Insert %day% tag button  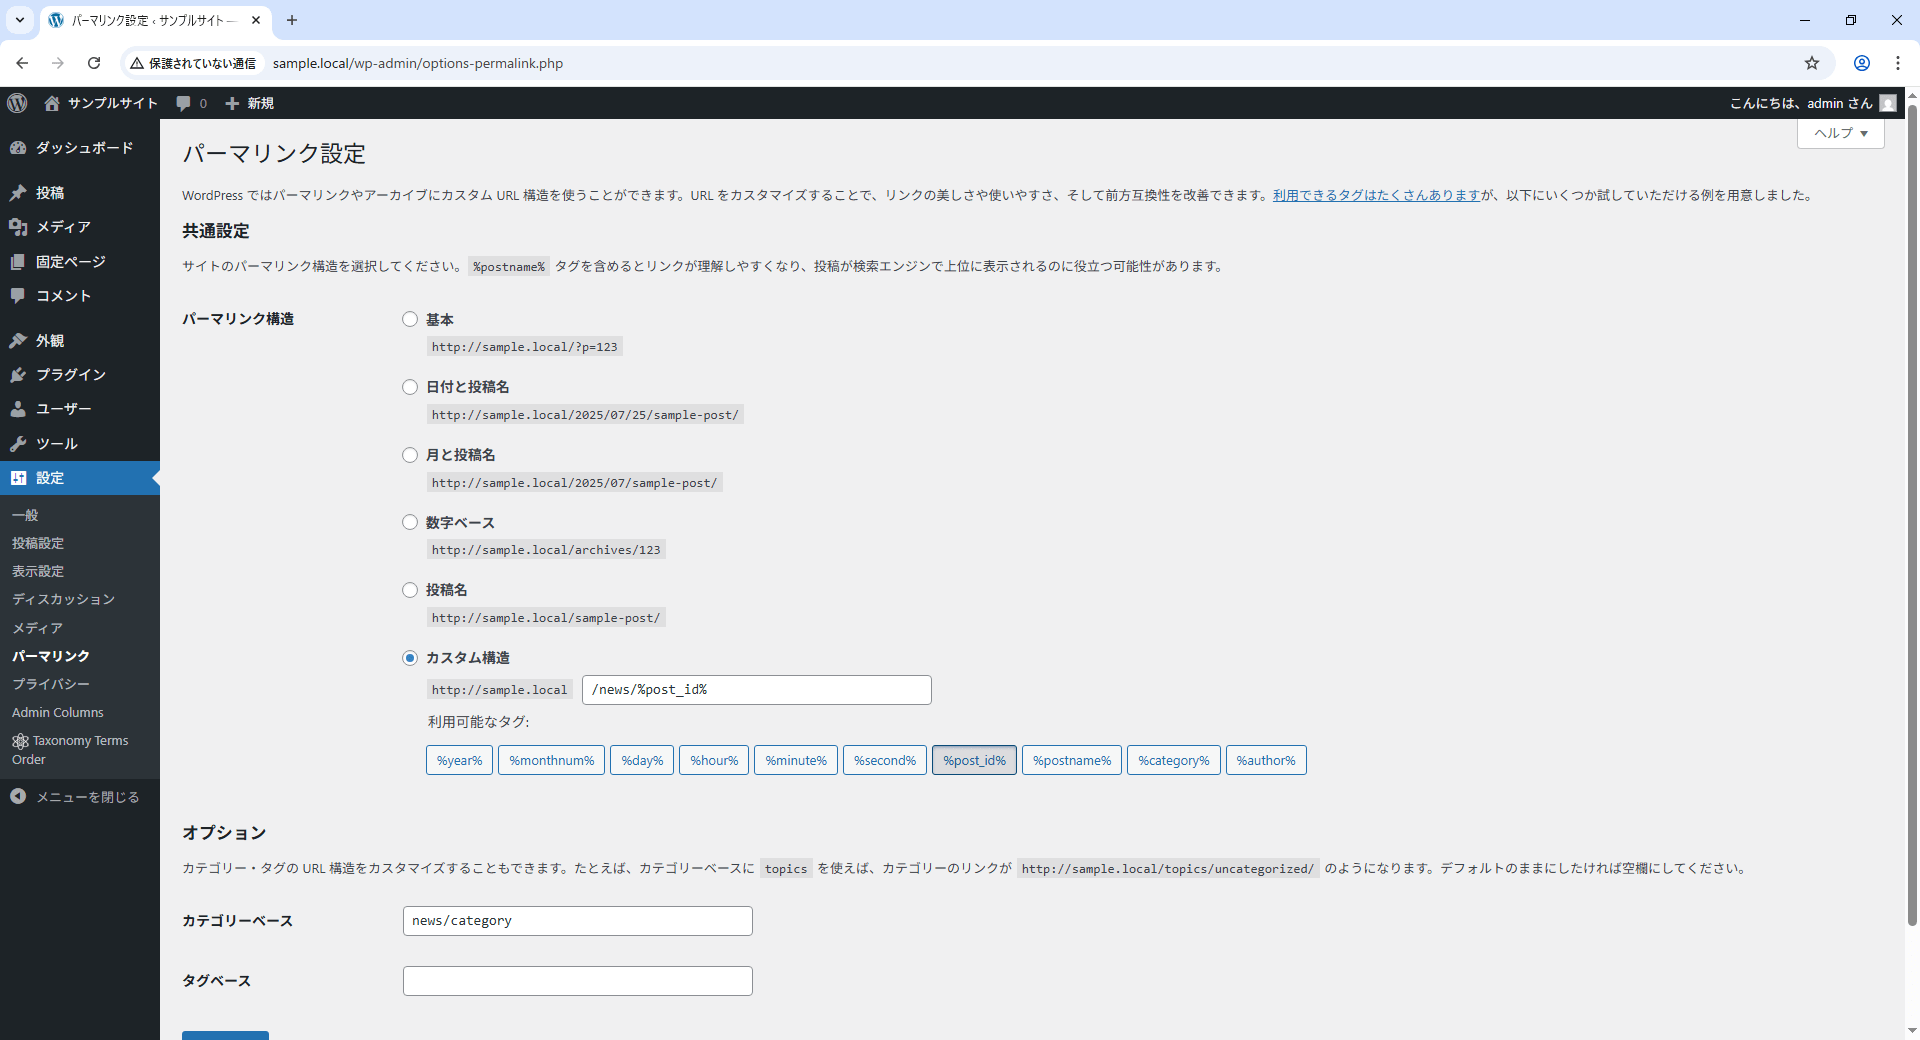click(642, 760)
